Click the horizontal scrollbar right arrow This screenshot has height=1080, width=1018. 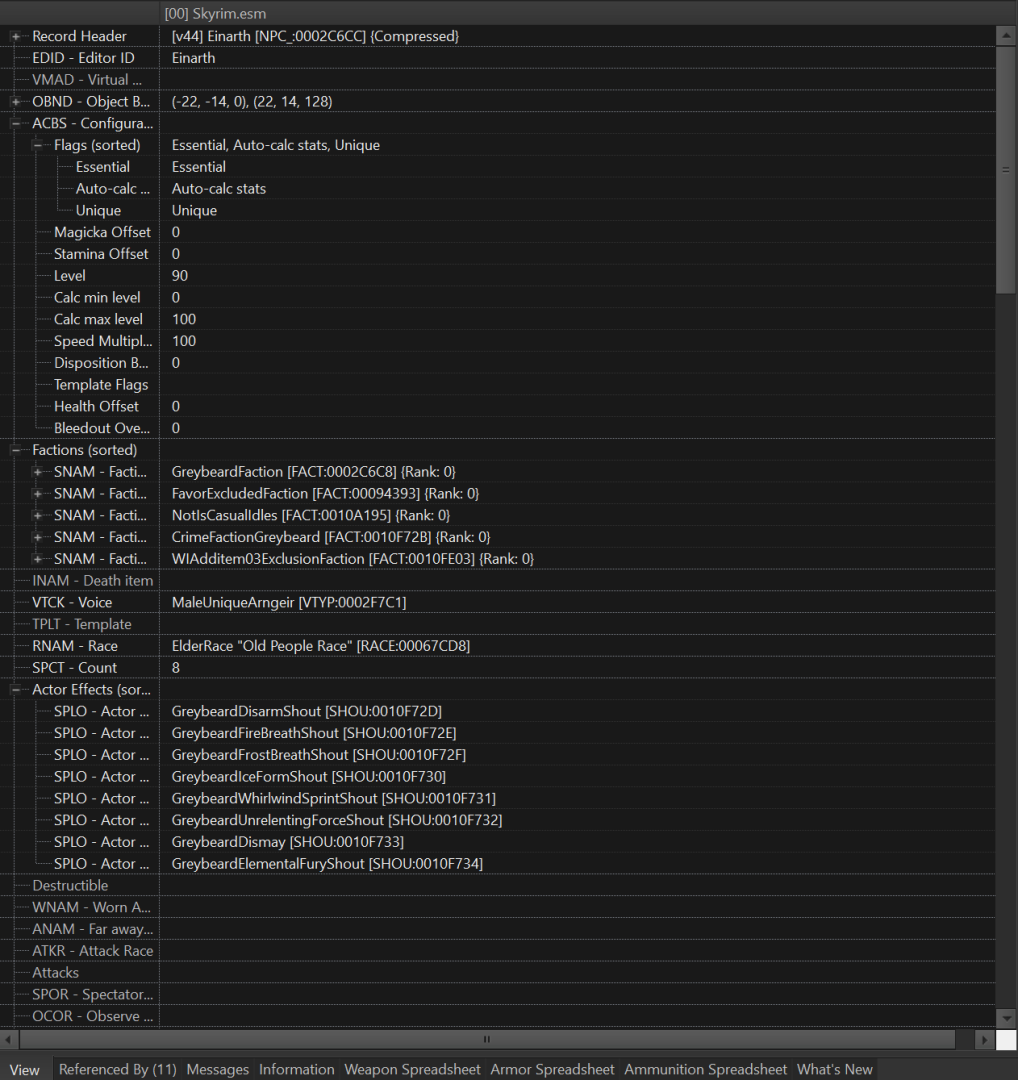point(984,1039)
